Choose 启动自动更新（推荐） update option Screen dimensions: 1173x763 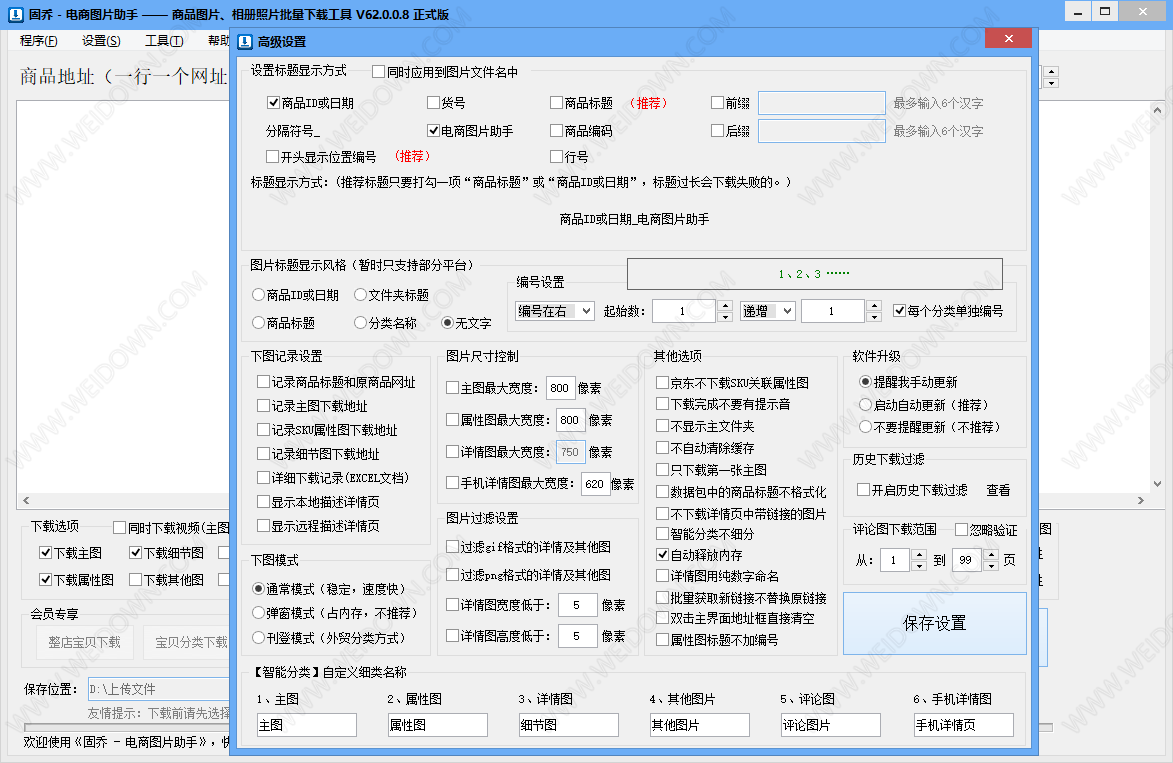[x=866, y=405]
